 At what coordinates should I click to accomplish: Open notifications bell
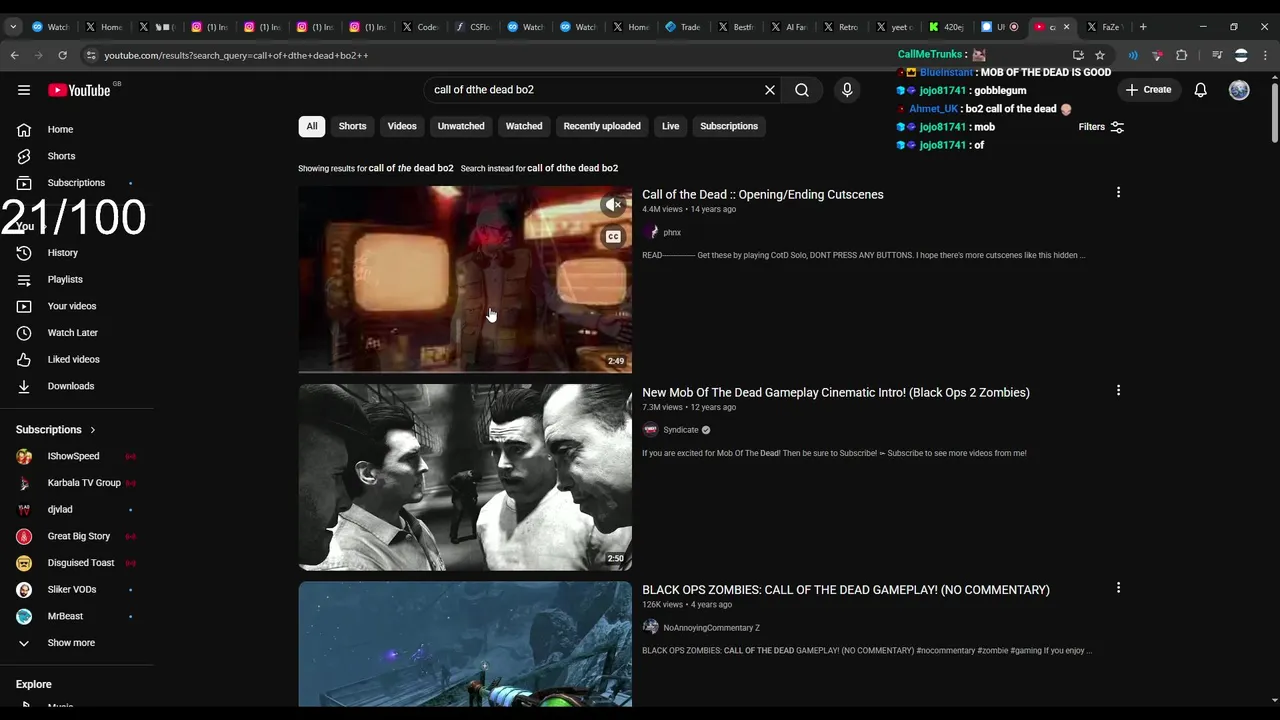(x=1200, y=90)
